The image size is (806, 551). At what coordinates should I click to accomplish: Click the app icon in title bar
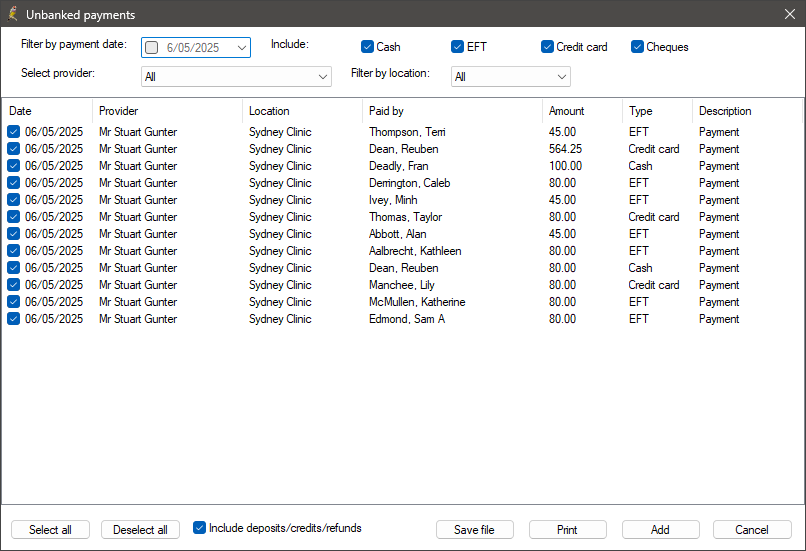pos(13,14)
